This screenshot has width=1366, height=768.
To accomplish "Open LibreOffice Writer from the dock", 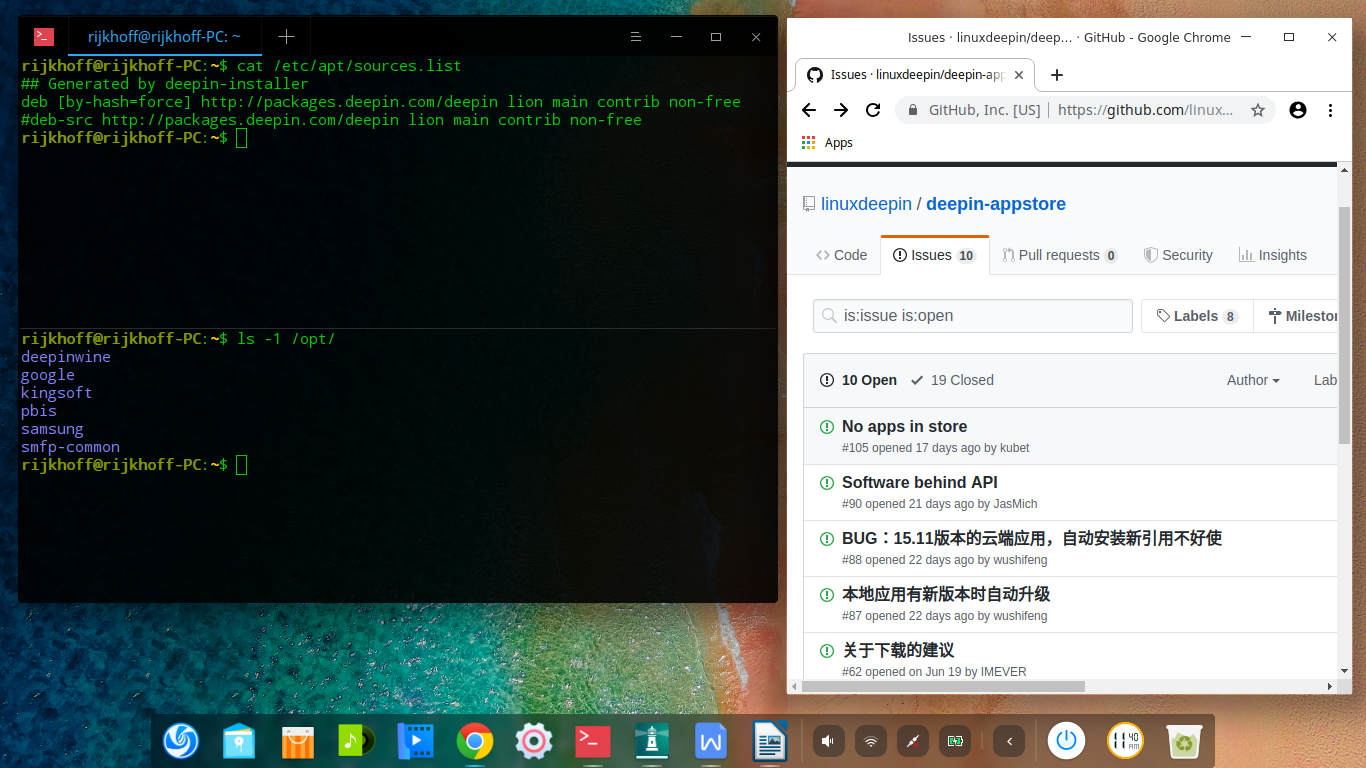I will (770, 741).
